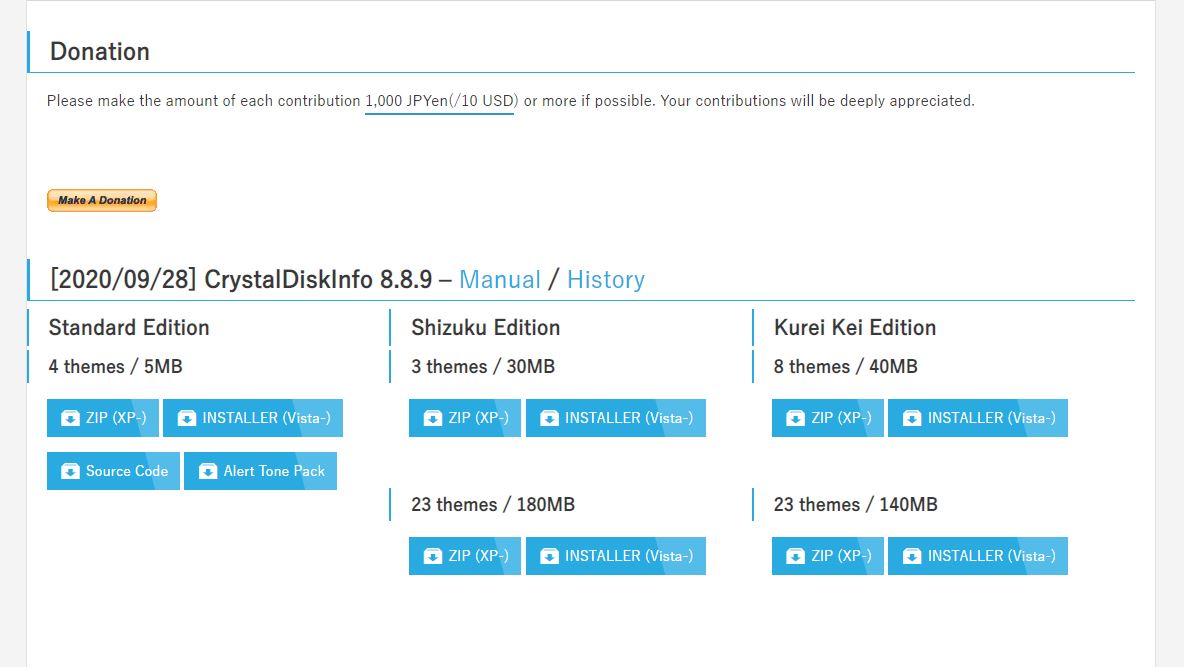The image size is (1184, 667).
Task: Download Standard Edition ZIP (XP-)
Action: 103,418
